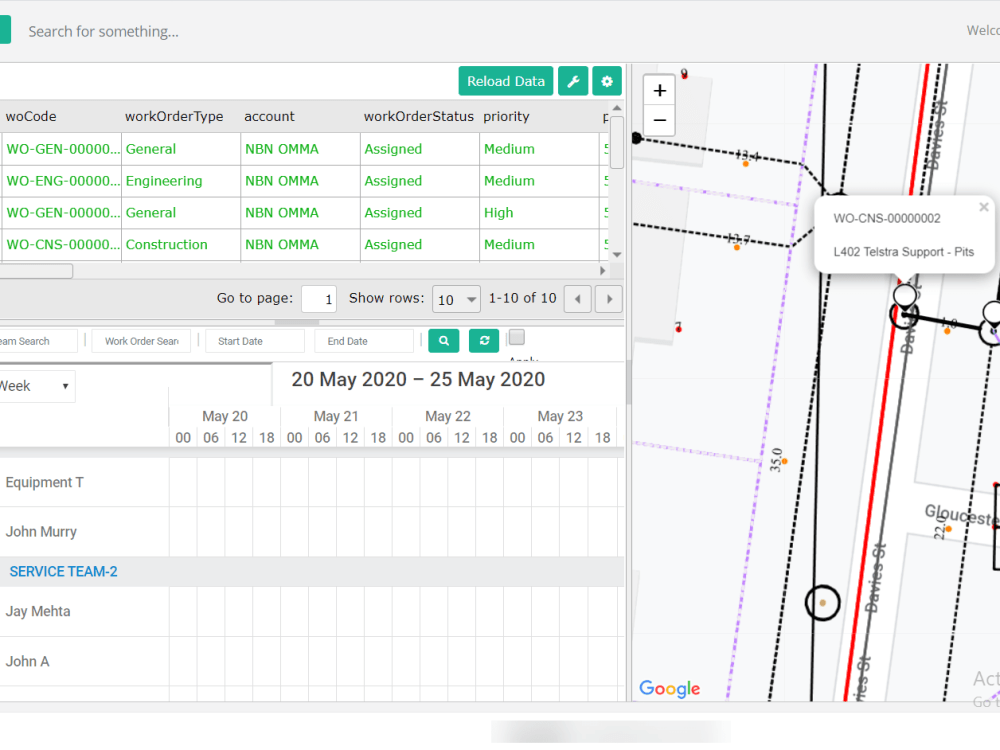The width and height of the screenshot is (1000, 750).
Task: Click the WO-CNS-00000002 popup title text
Action: [x=886, y=218]
